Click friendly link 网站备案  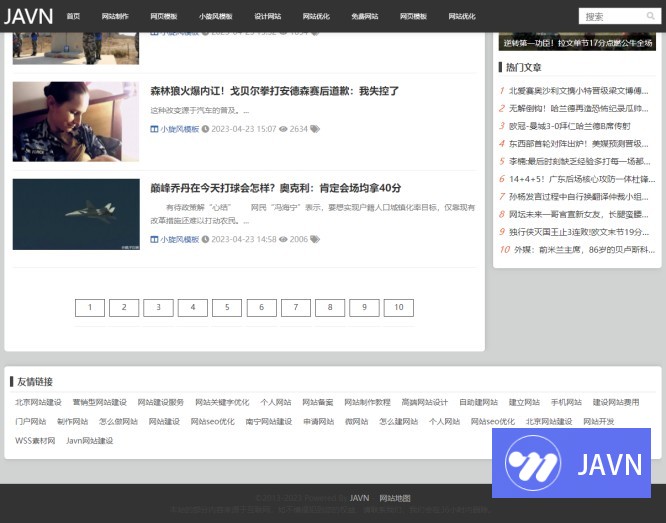point(318,402)
